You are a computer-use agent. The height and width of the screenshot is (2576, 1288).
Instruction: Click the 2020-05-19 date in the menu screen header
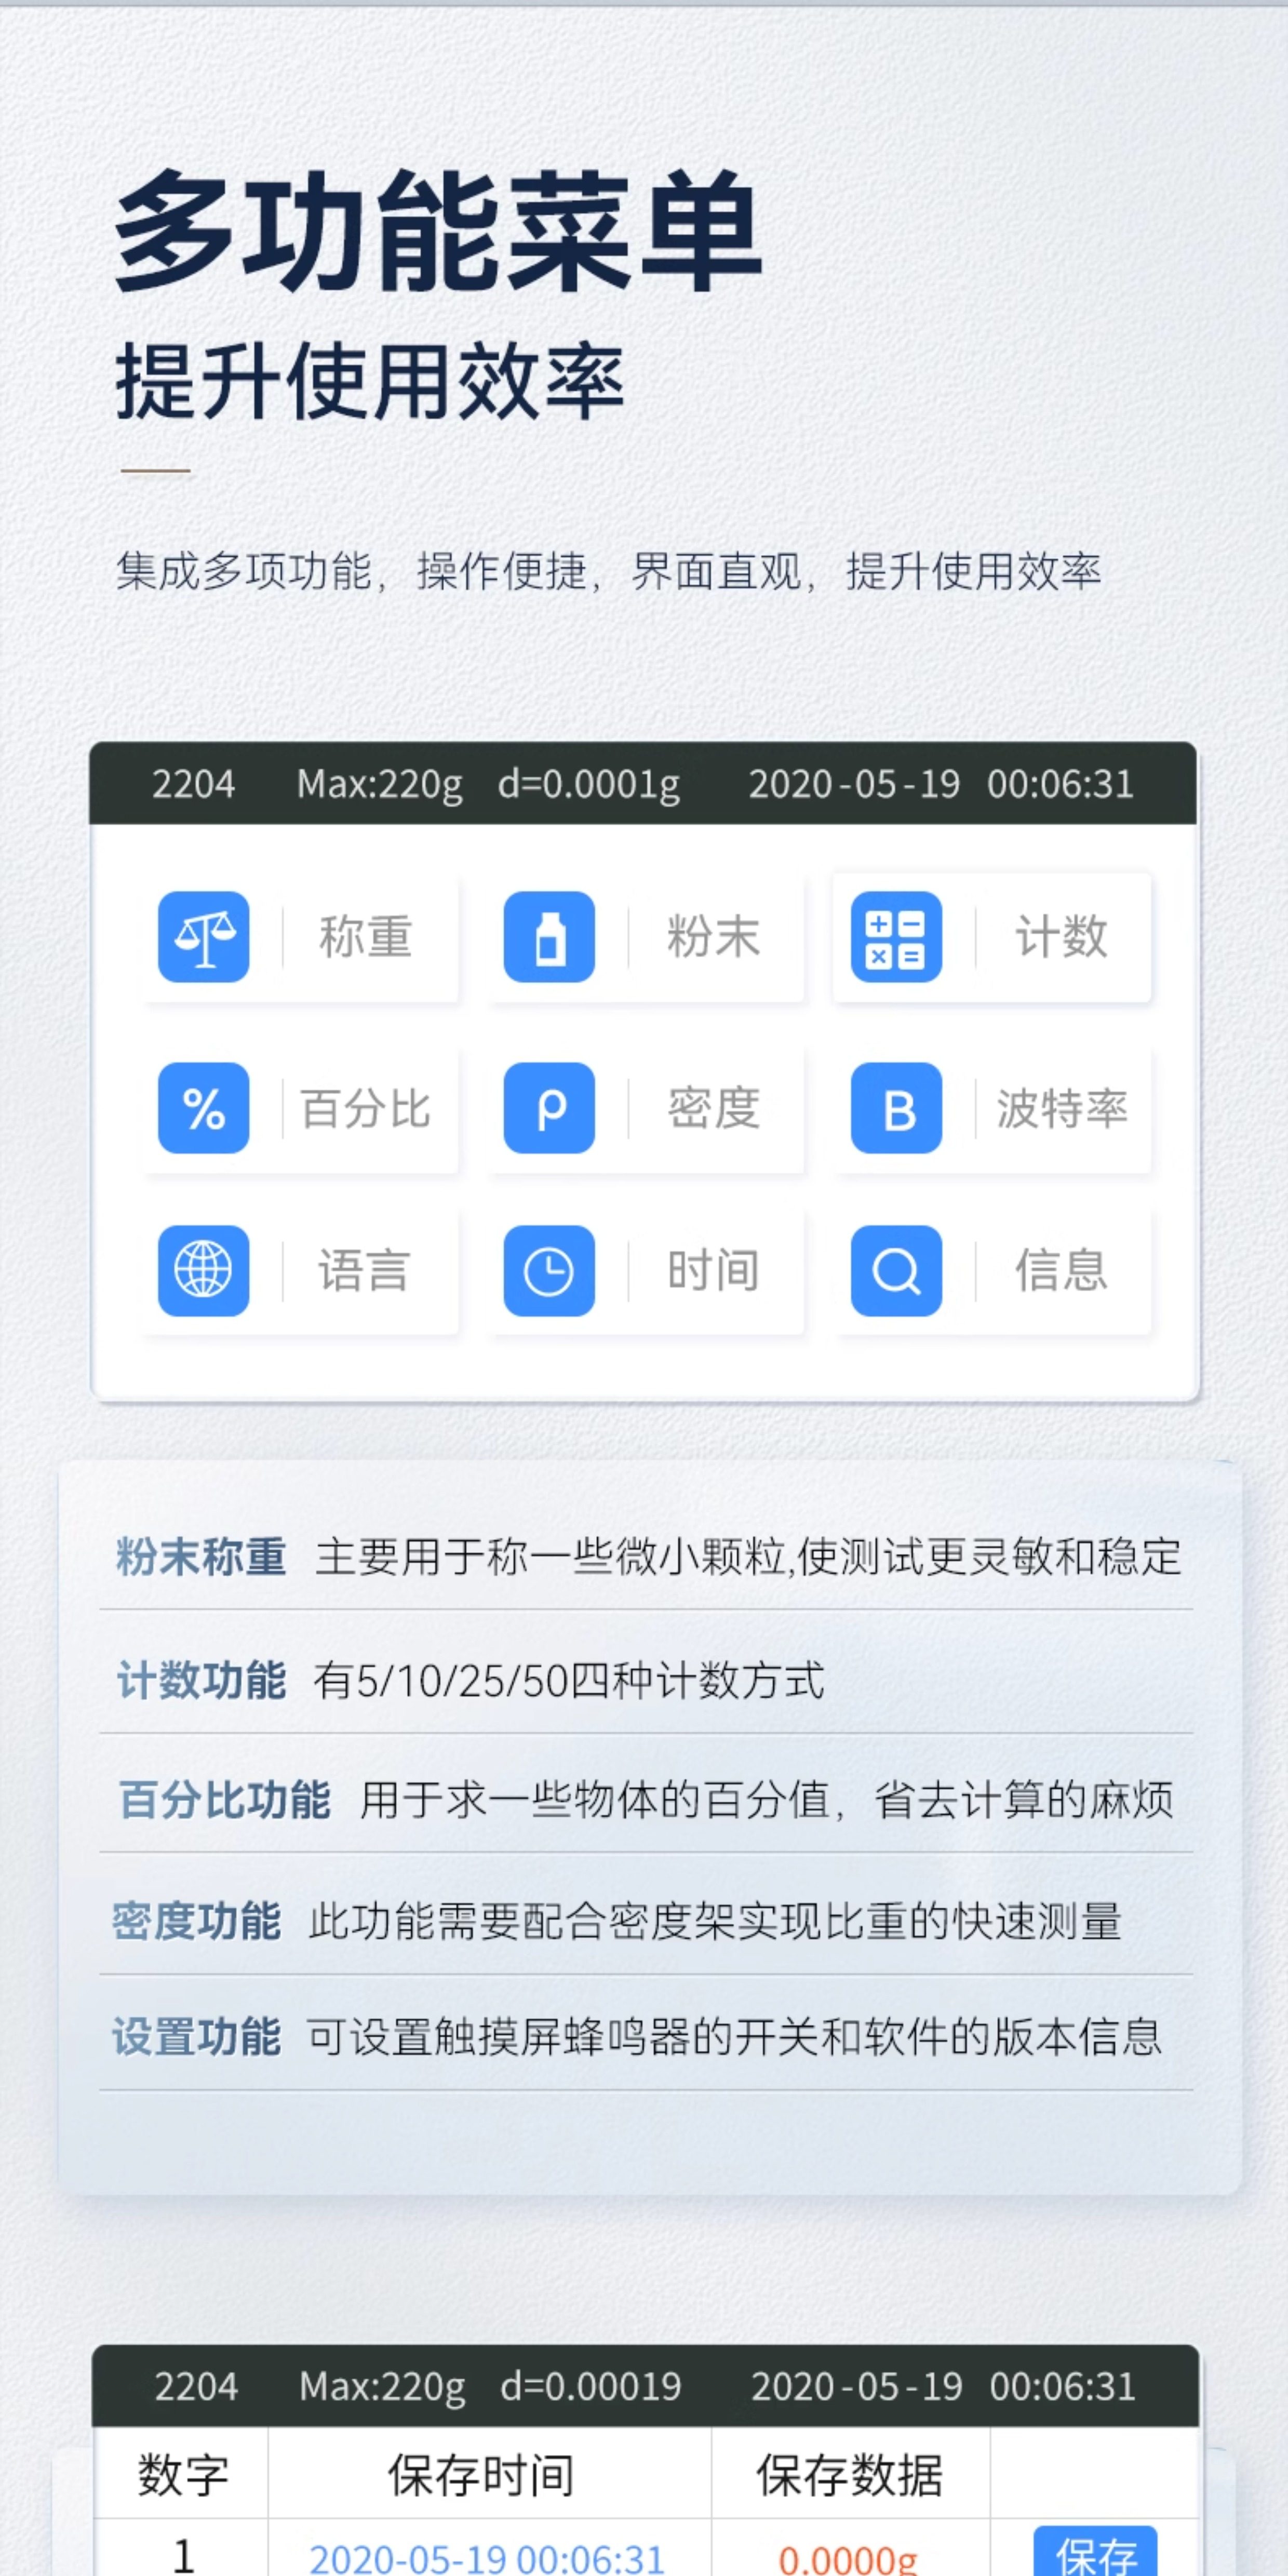tap(854, 784)
